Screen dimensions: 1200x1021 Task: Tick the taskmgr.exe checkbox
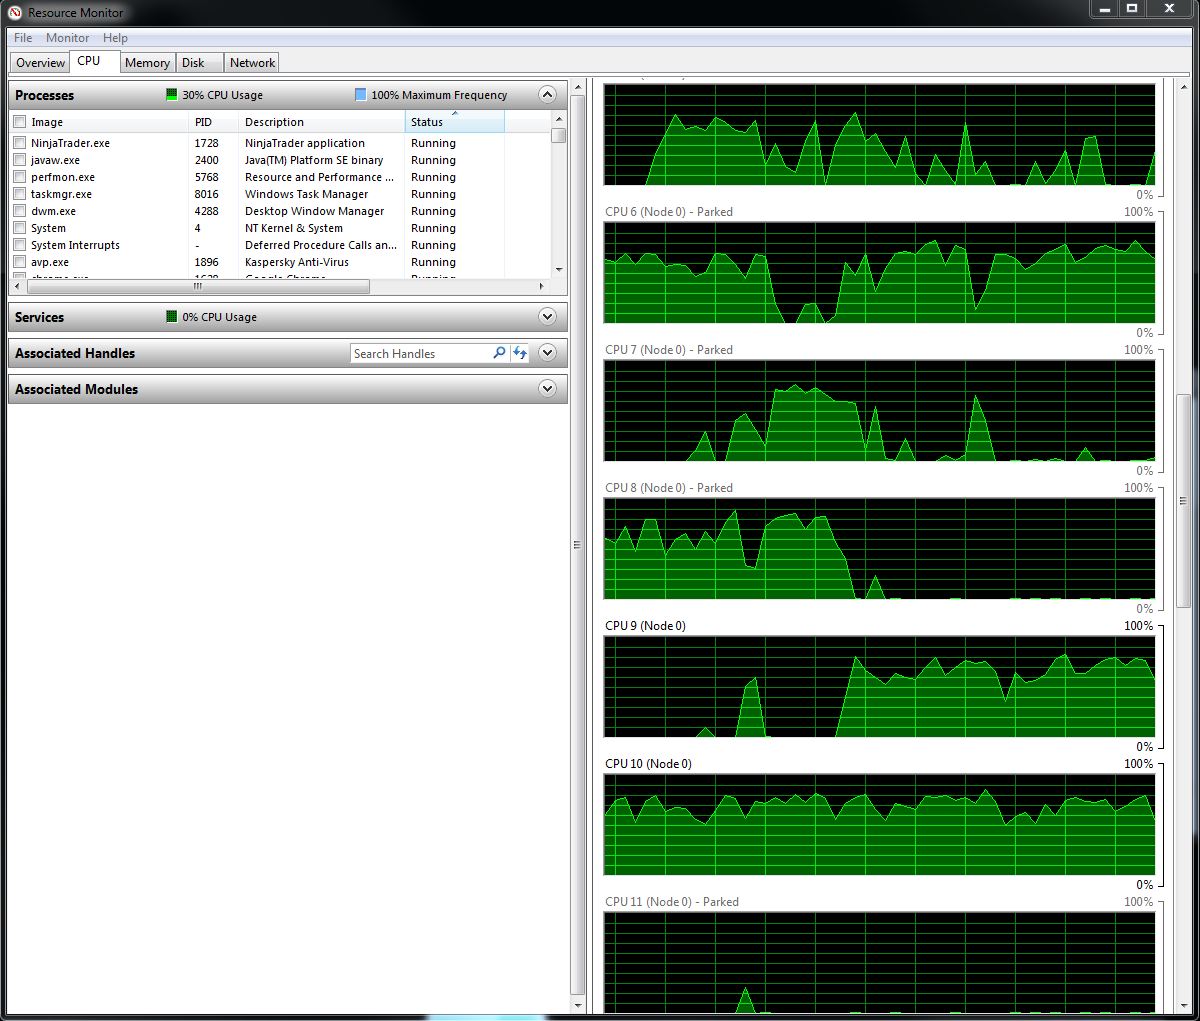19,194
